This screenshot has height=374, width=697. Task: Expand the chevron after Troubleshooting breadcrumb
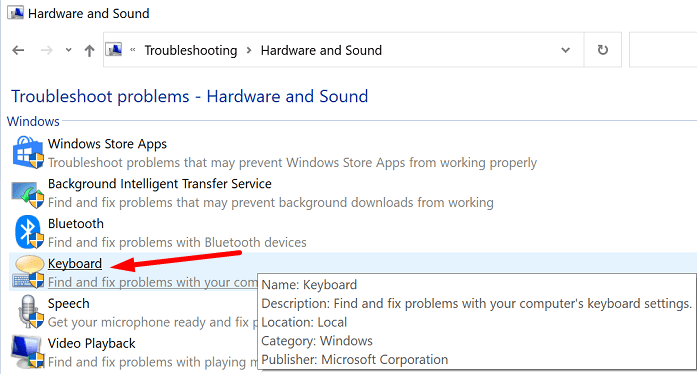point(249,50)
